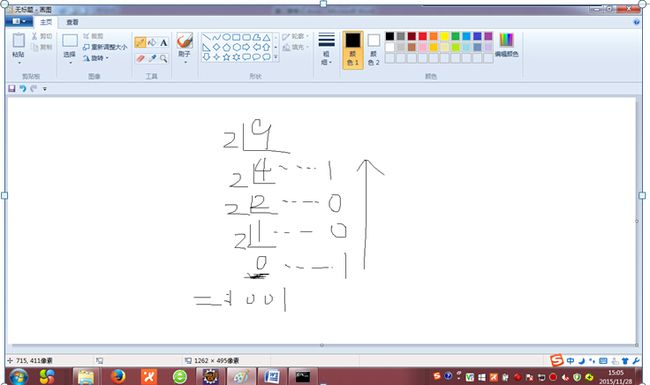Switch to the View (查看) tab
The image size is (650, 385).
72,22
